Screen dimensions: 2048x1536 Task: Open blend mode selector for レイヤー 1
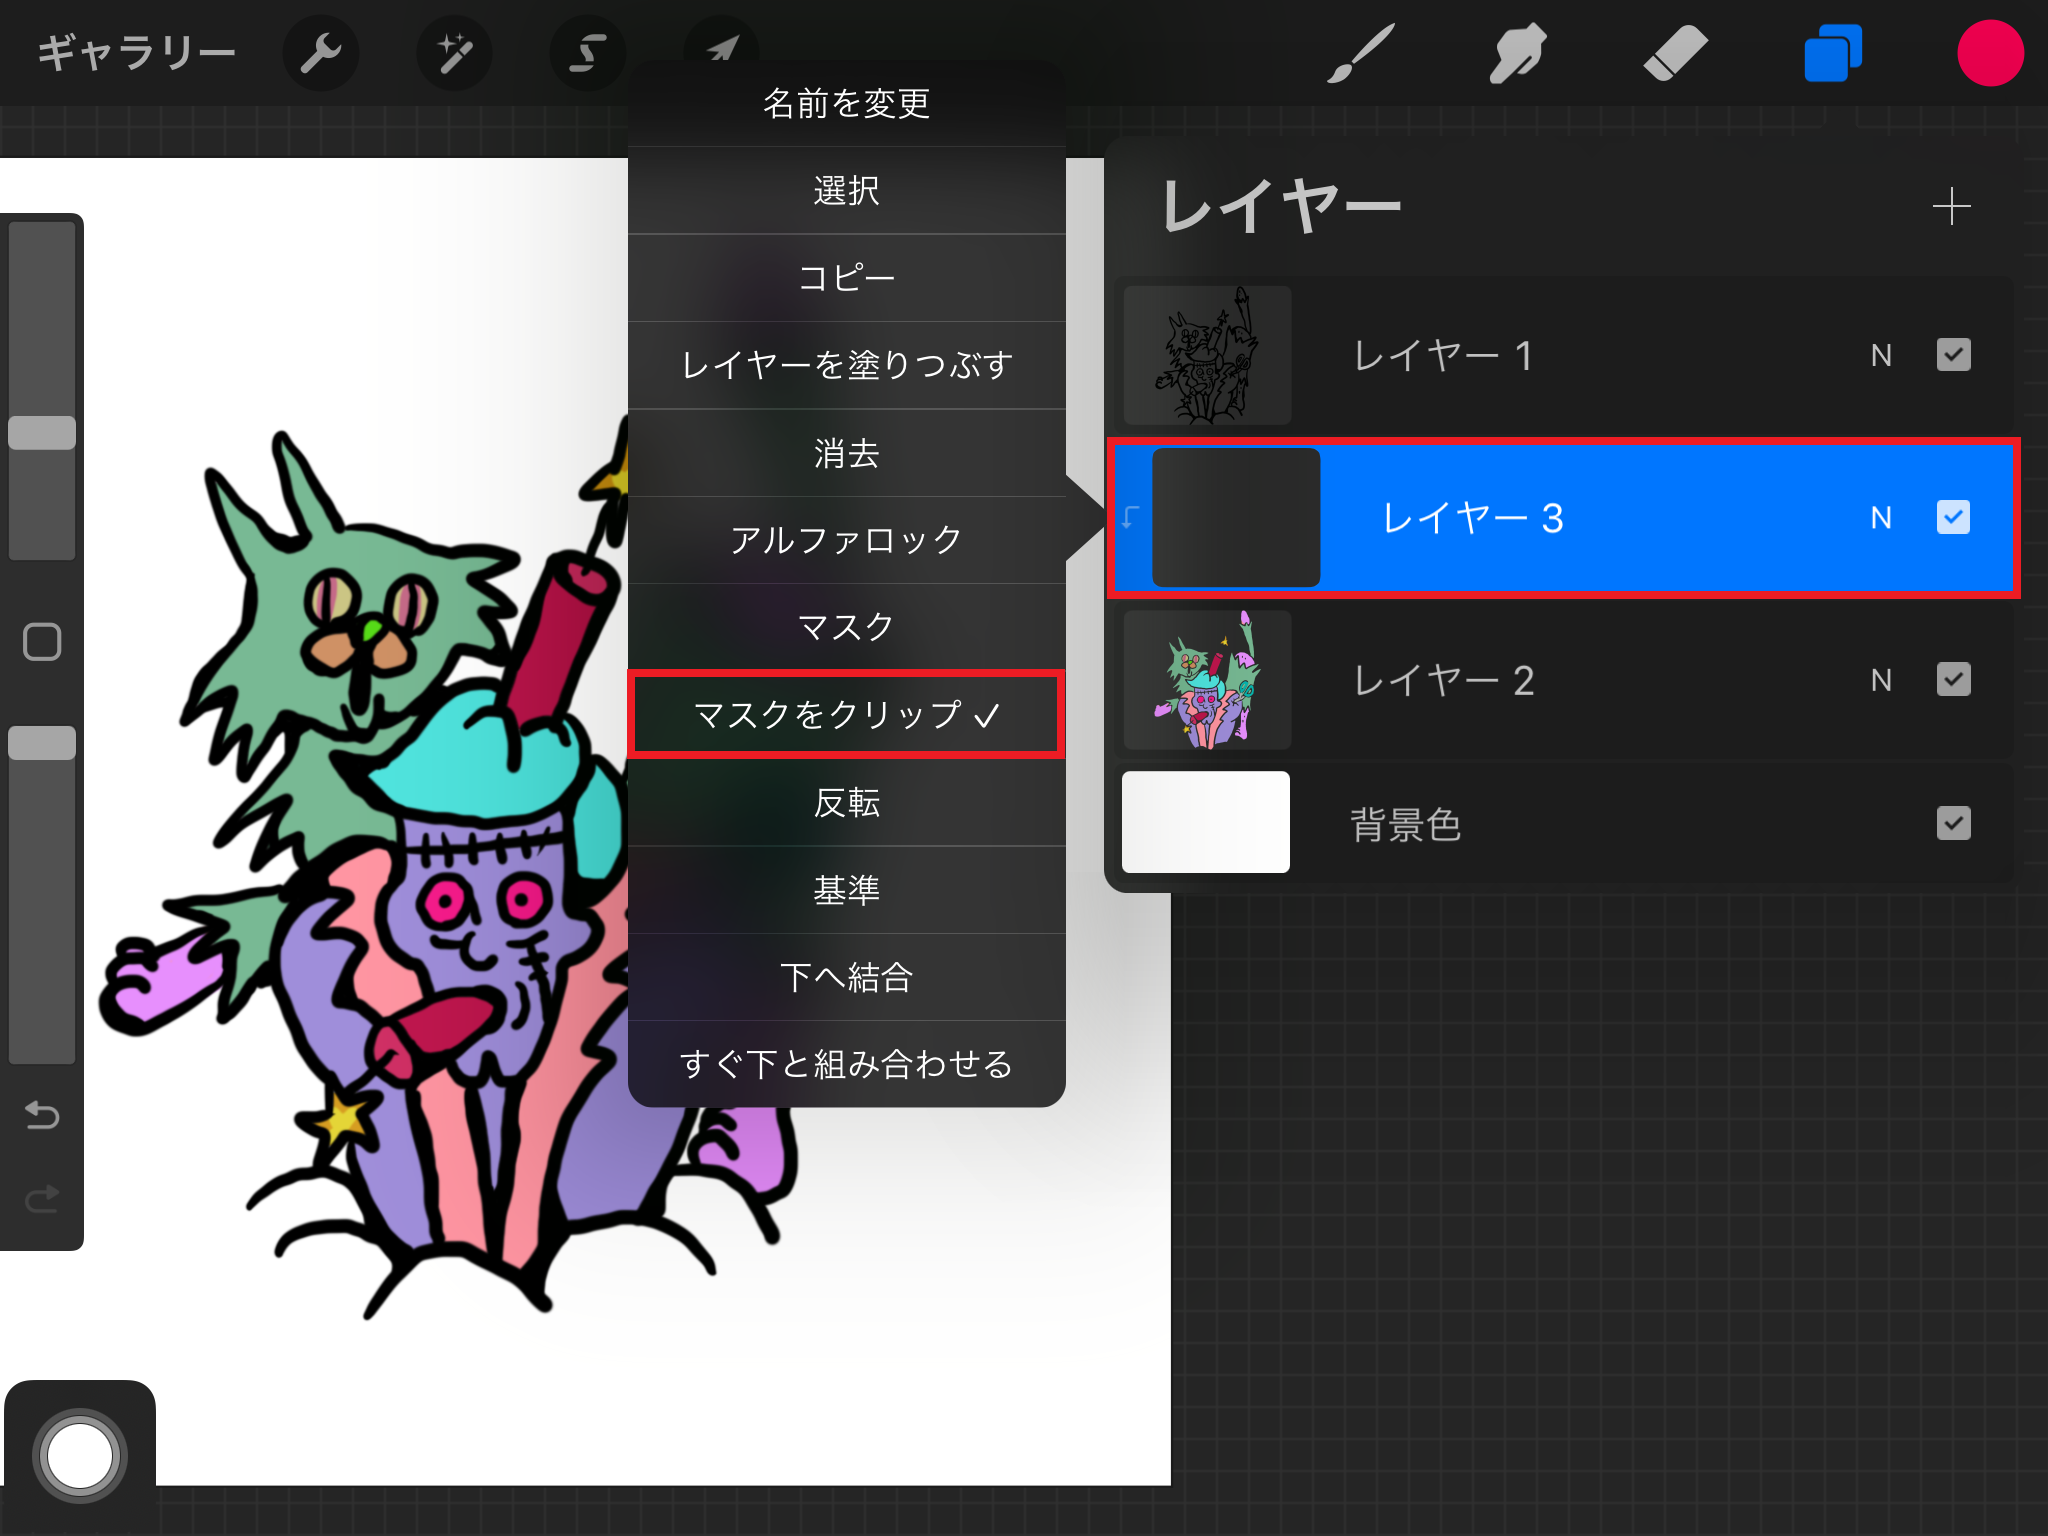coord(1881,355)
